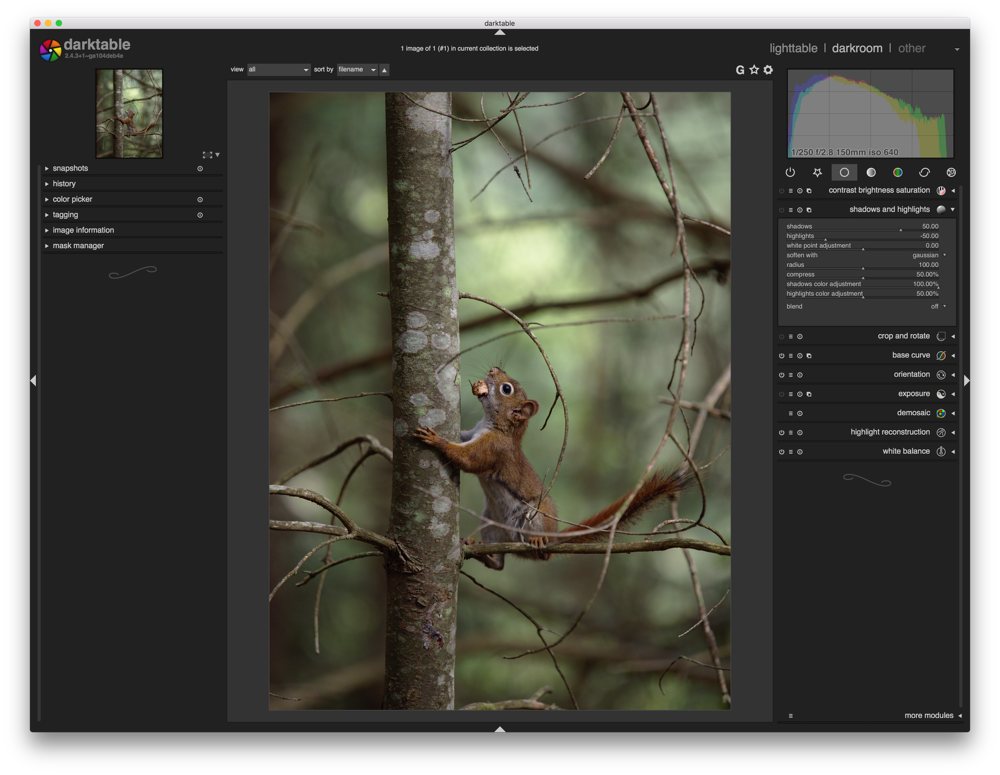Screen dimensions: 1000x775
Task: Open the blend mode dropdown
Action: pos(866,307)
